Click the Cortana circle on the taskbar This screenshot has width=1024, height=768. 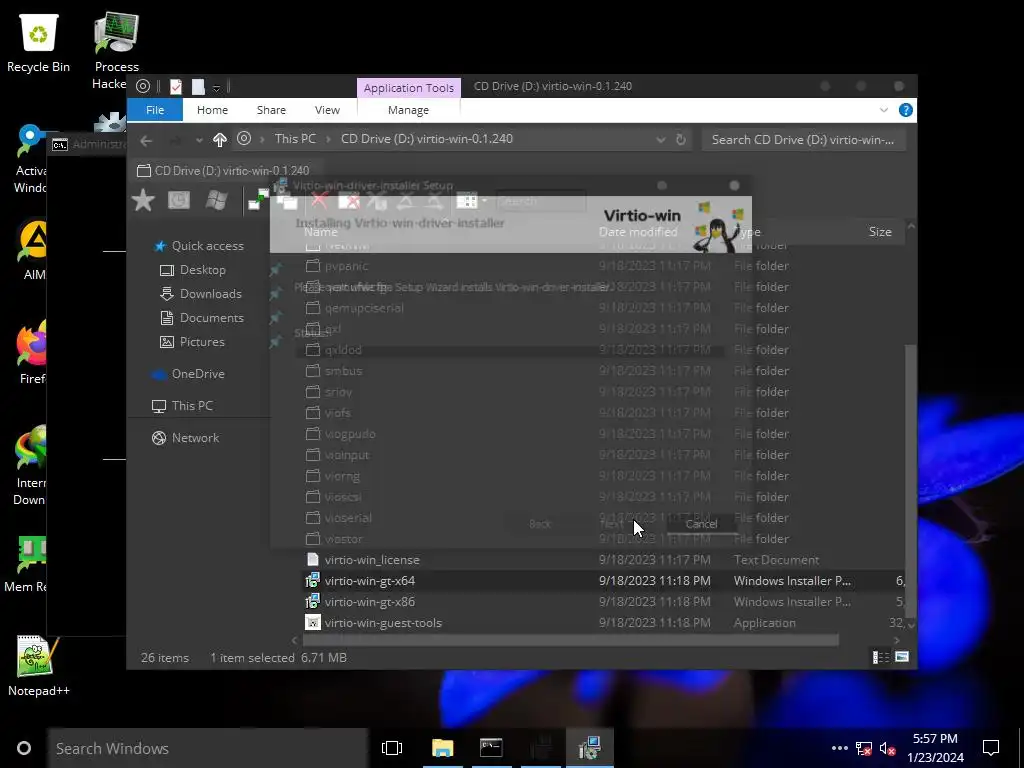24,748
